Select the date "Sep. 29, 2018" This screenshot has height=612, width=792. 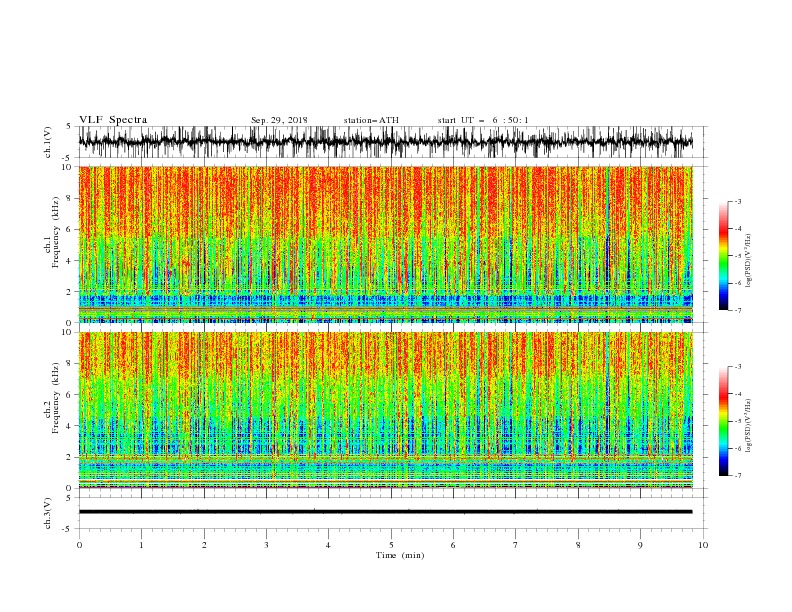[x=279, y=120]
